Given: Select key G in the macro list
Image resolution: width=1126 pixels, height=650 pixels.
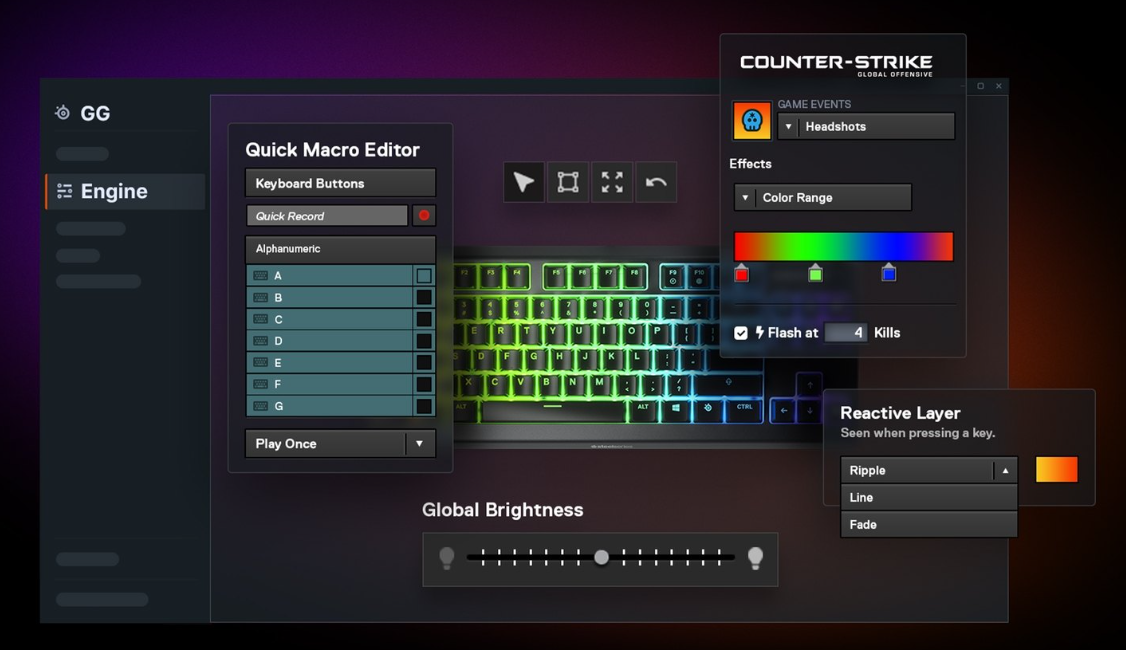Looking at the screenshot, I should (x=330, y=406).
